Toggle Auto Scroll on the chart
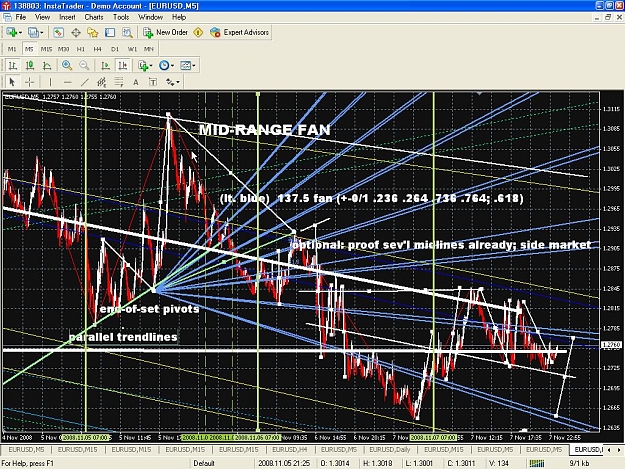 pos(105,65)
